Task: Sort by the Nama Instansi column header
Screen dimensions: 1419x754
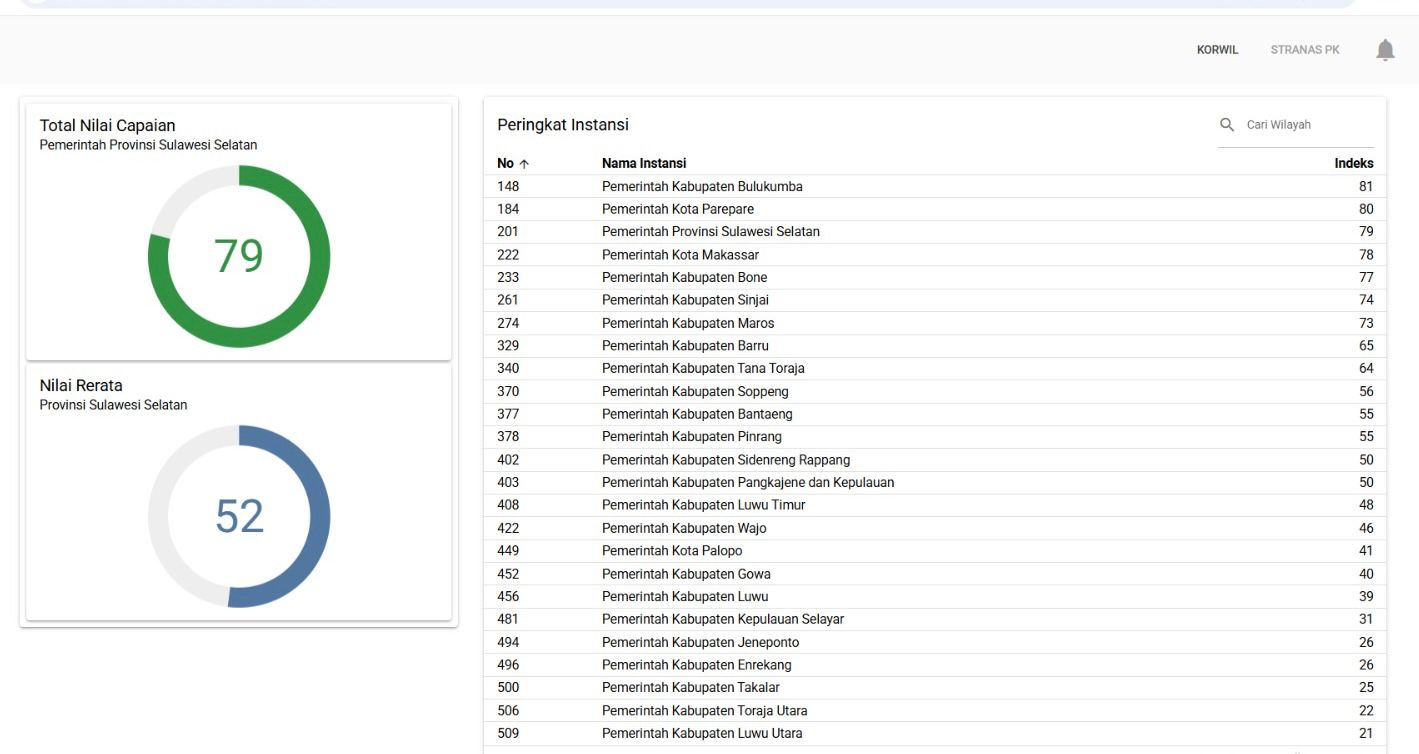Action: tap(644, 163)
